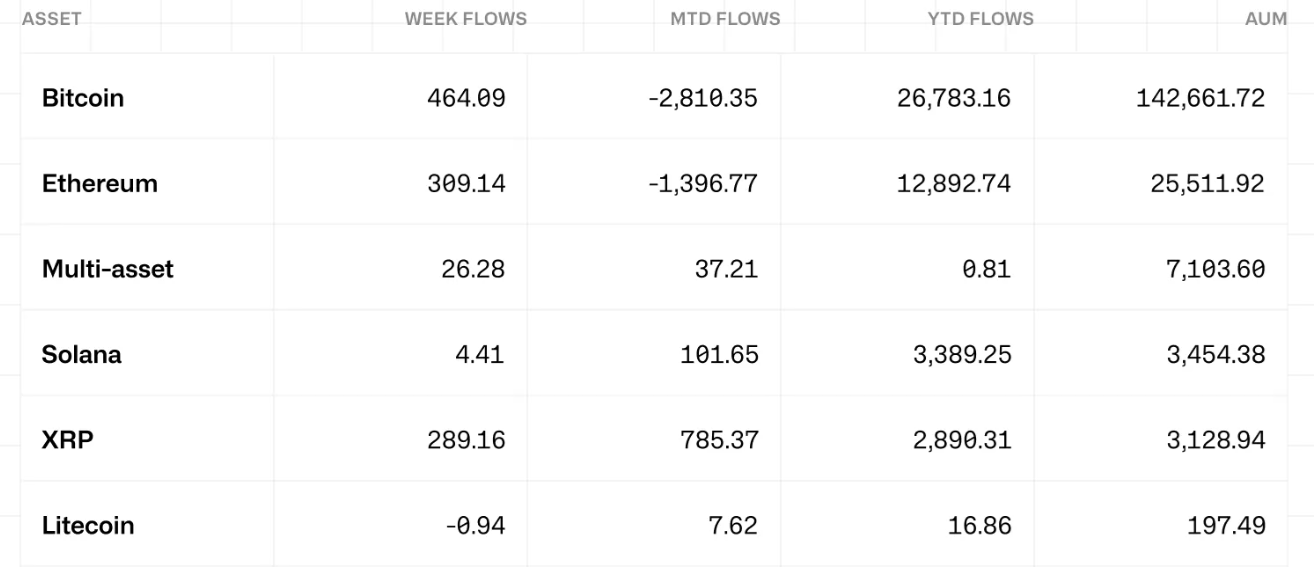Select the Litecoin row label
The height and width of the screenshot is (567, 1314).
[88, 525]
